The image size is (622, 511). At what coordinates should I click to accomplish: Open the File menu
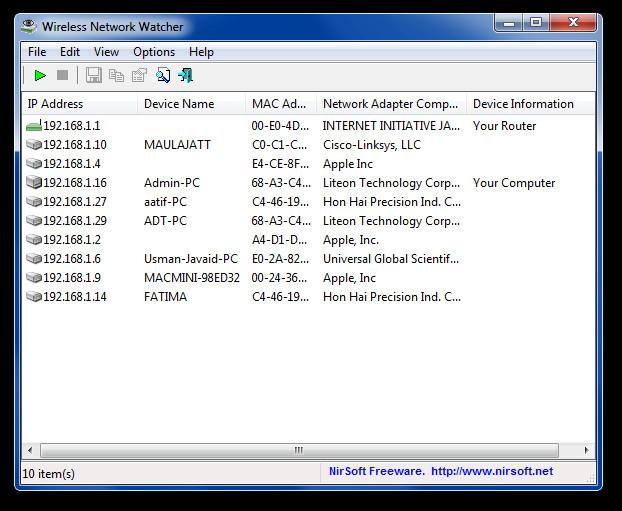37,52
